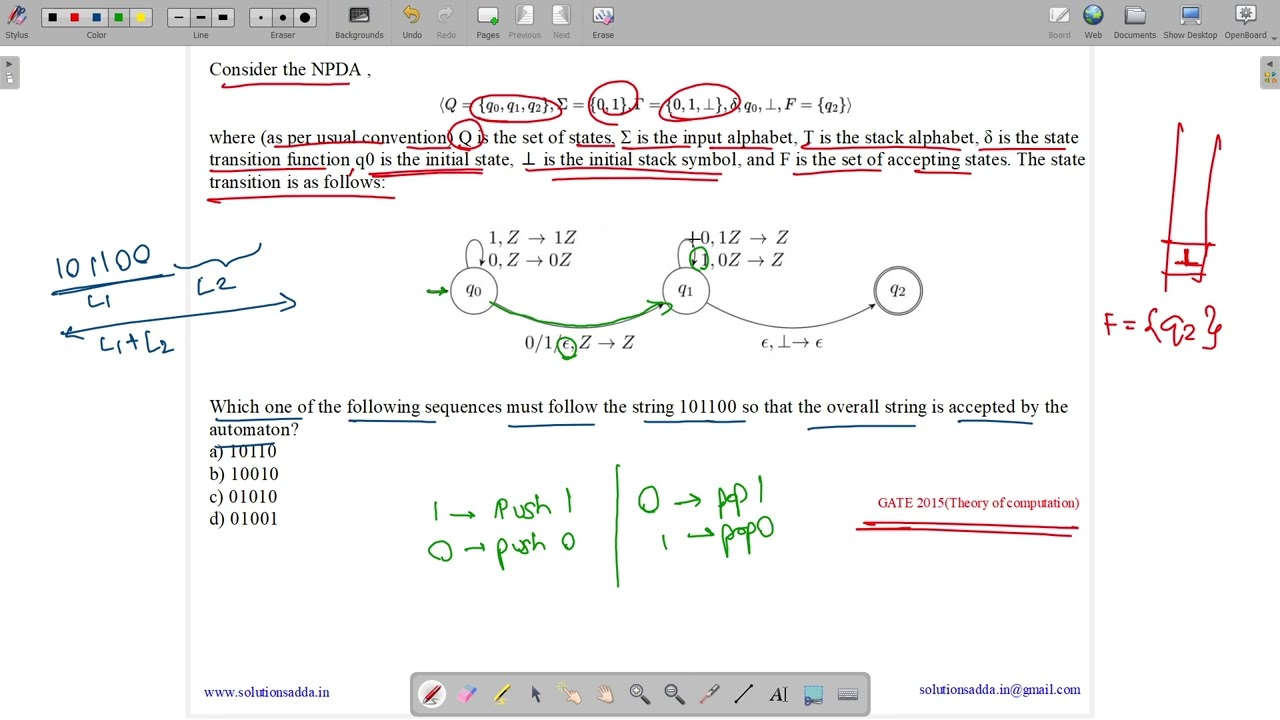Open the Stylus toolbar toggle
This screenshot has height=720, width=1280.
point(16,22)
